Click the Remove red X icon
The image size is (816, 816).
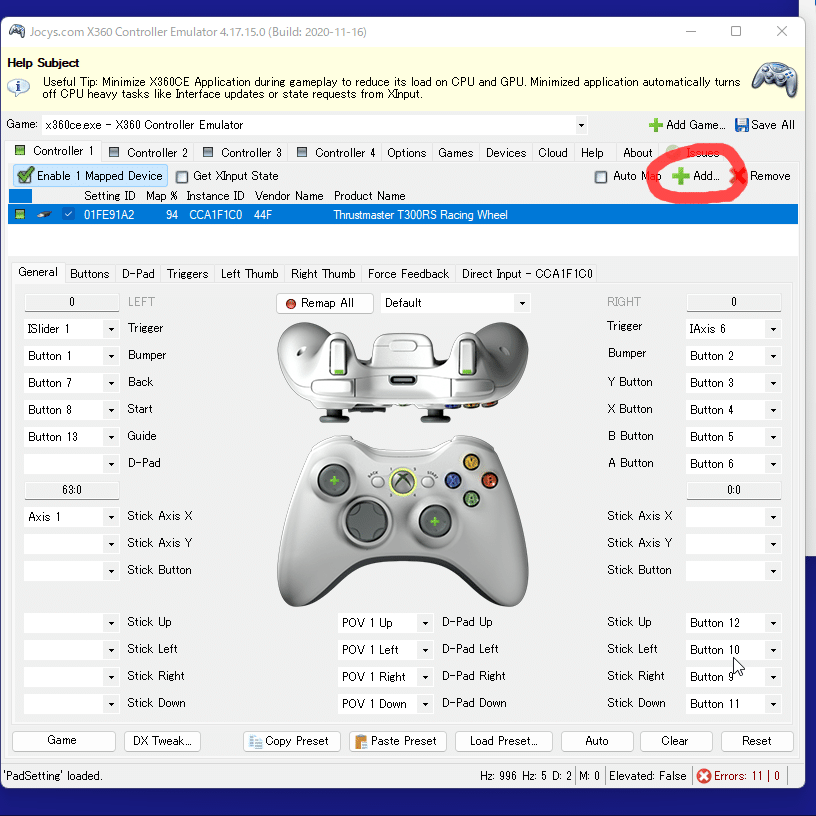tap(738, 176)
